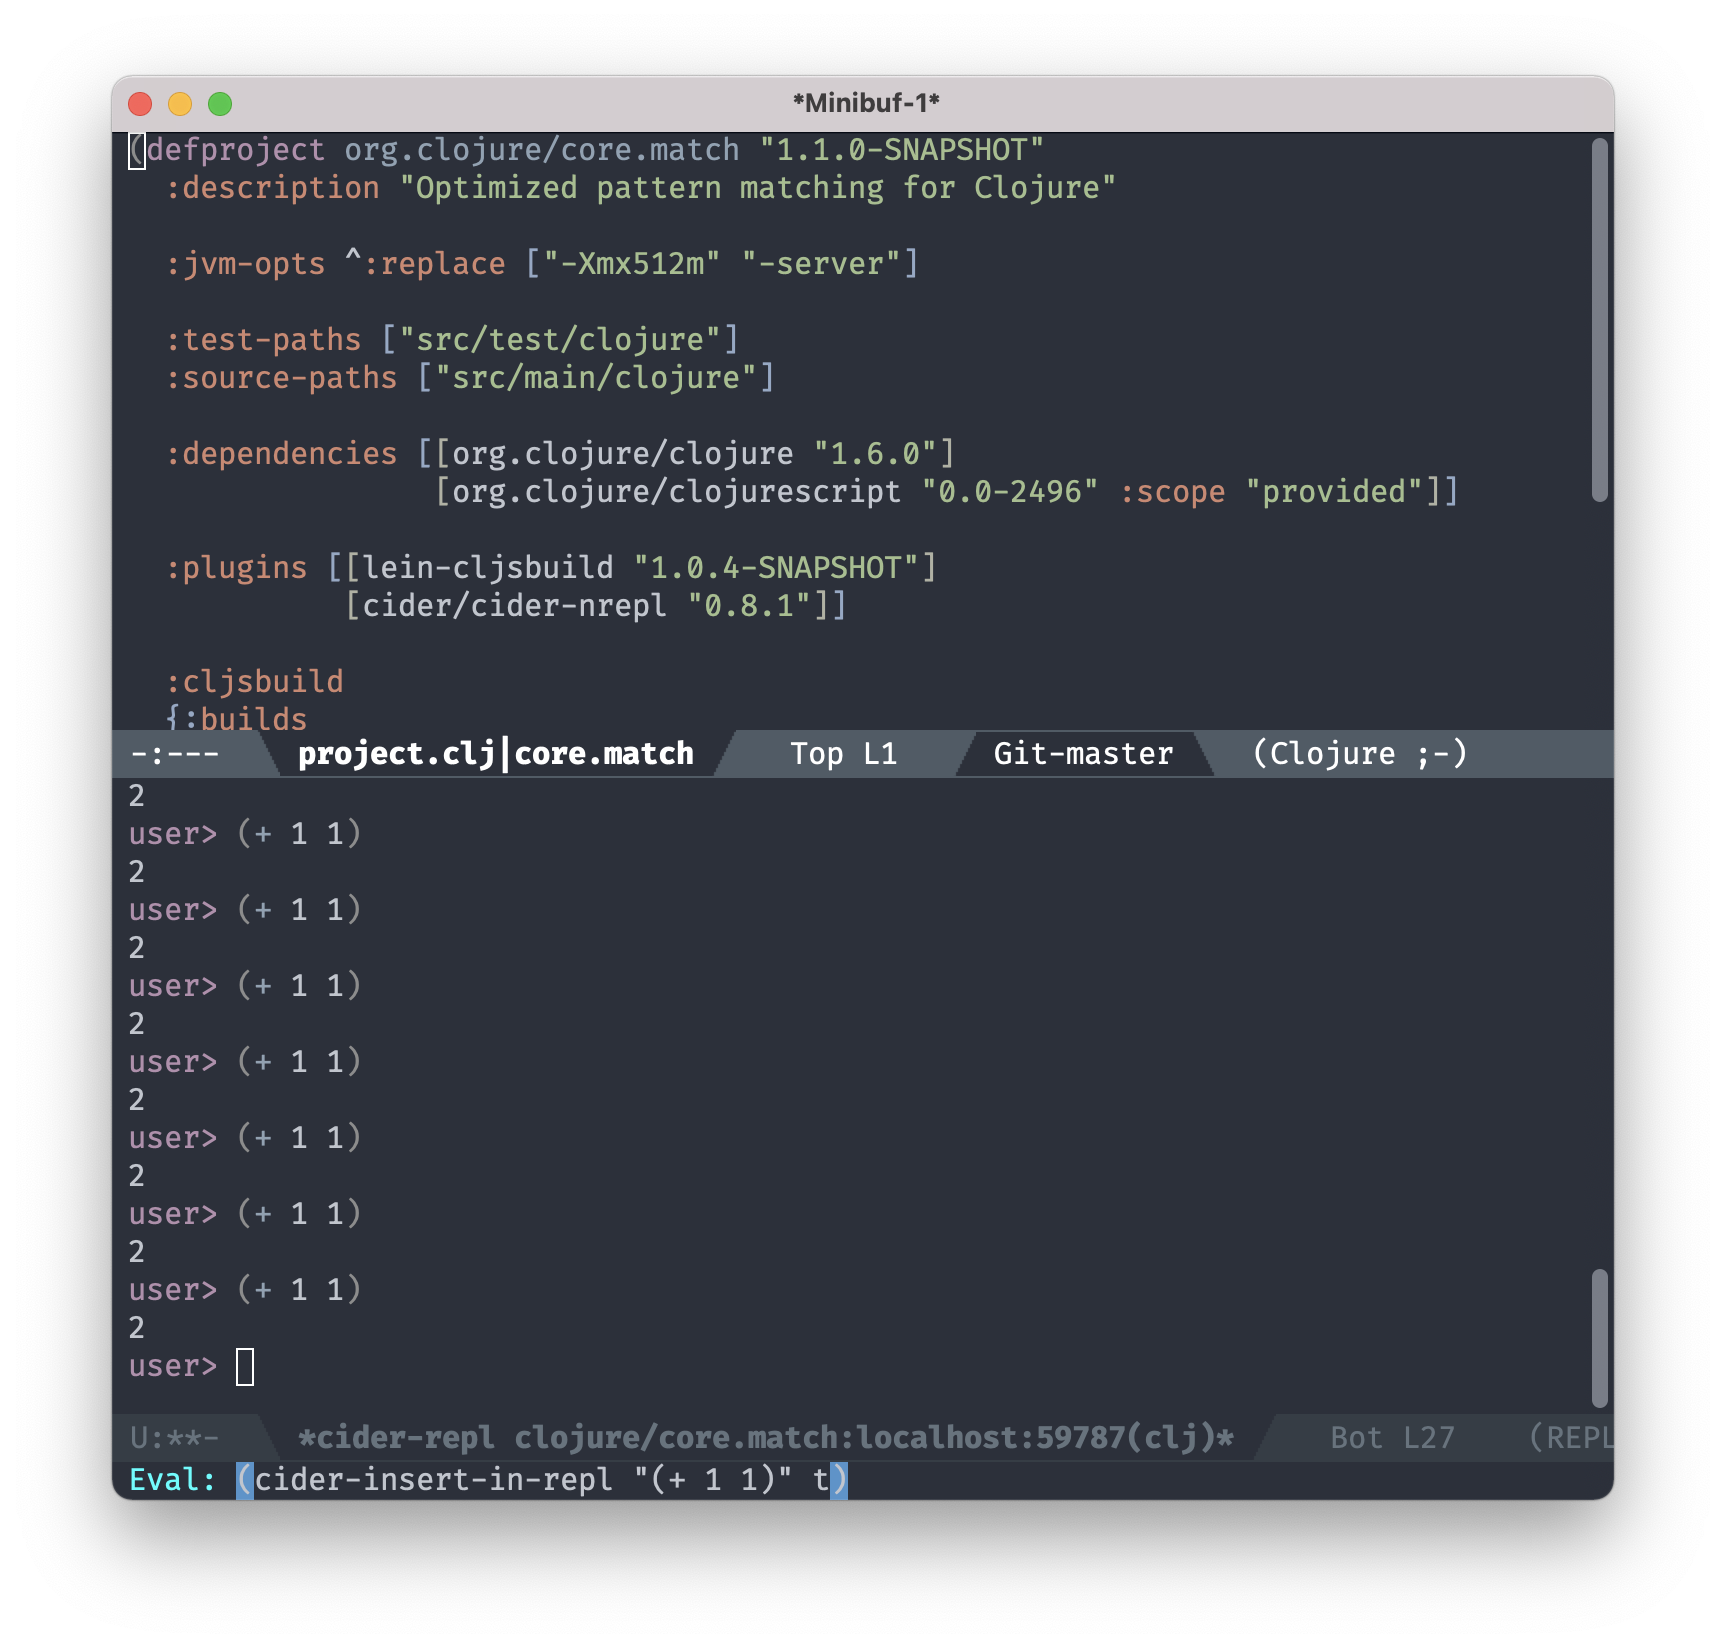Click the :description keyword

click(273, 188)
